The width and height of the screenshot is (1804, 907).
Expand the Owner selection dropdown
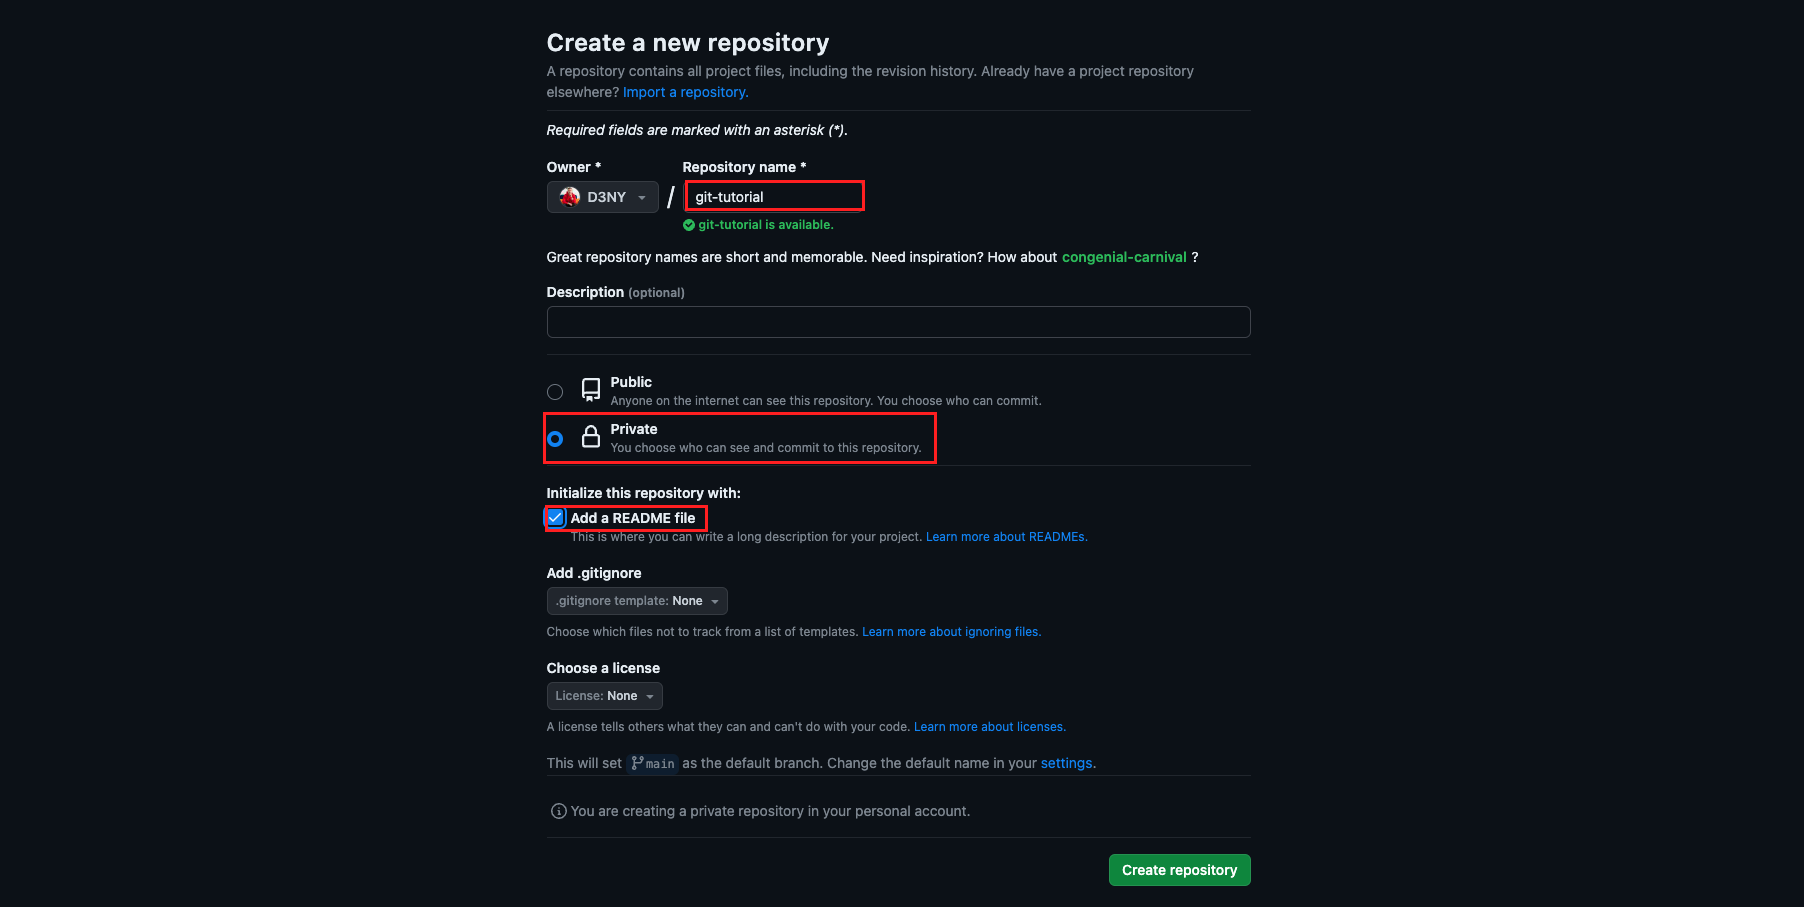[602, 197]
